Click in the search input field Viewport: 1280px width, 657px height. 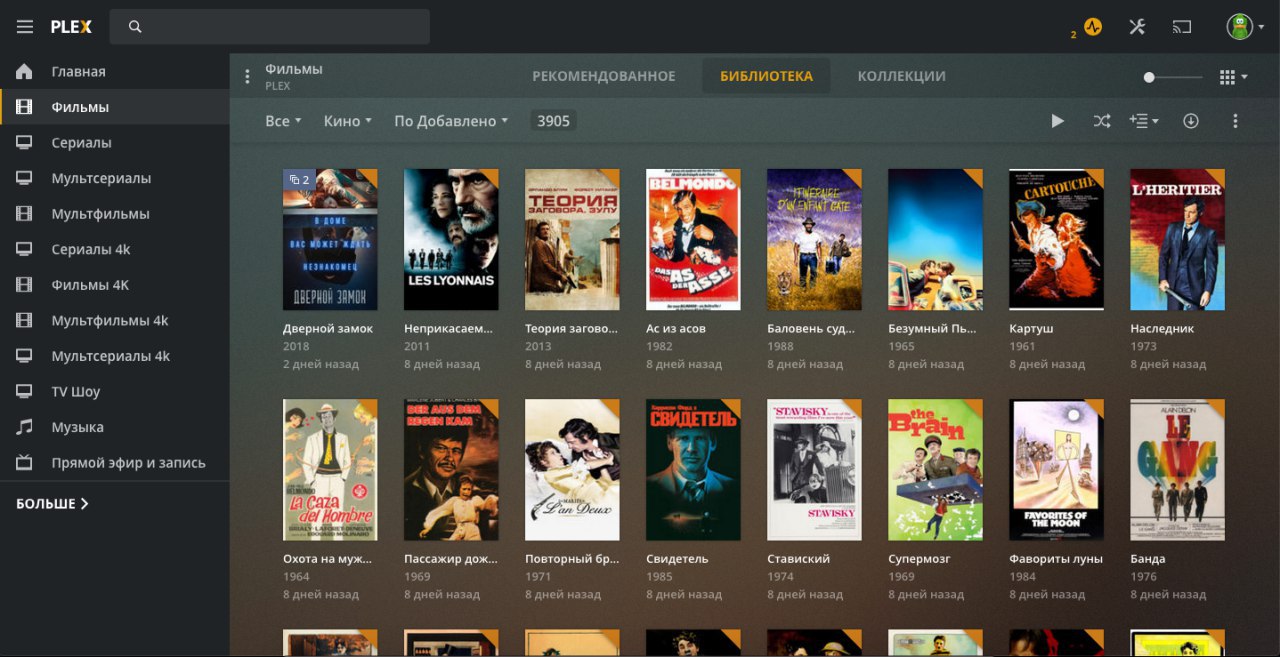[270, 27]
